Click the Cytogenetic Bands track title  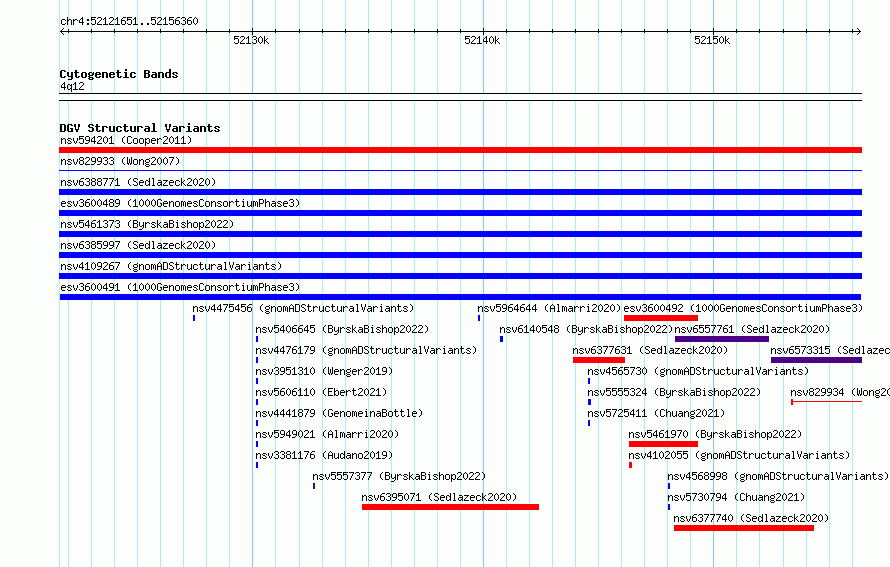click(x=119, y=74)
